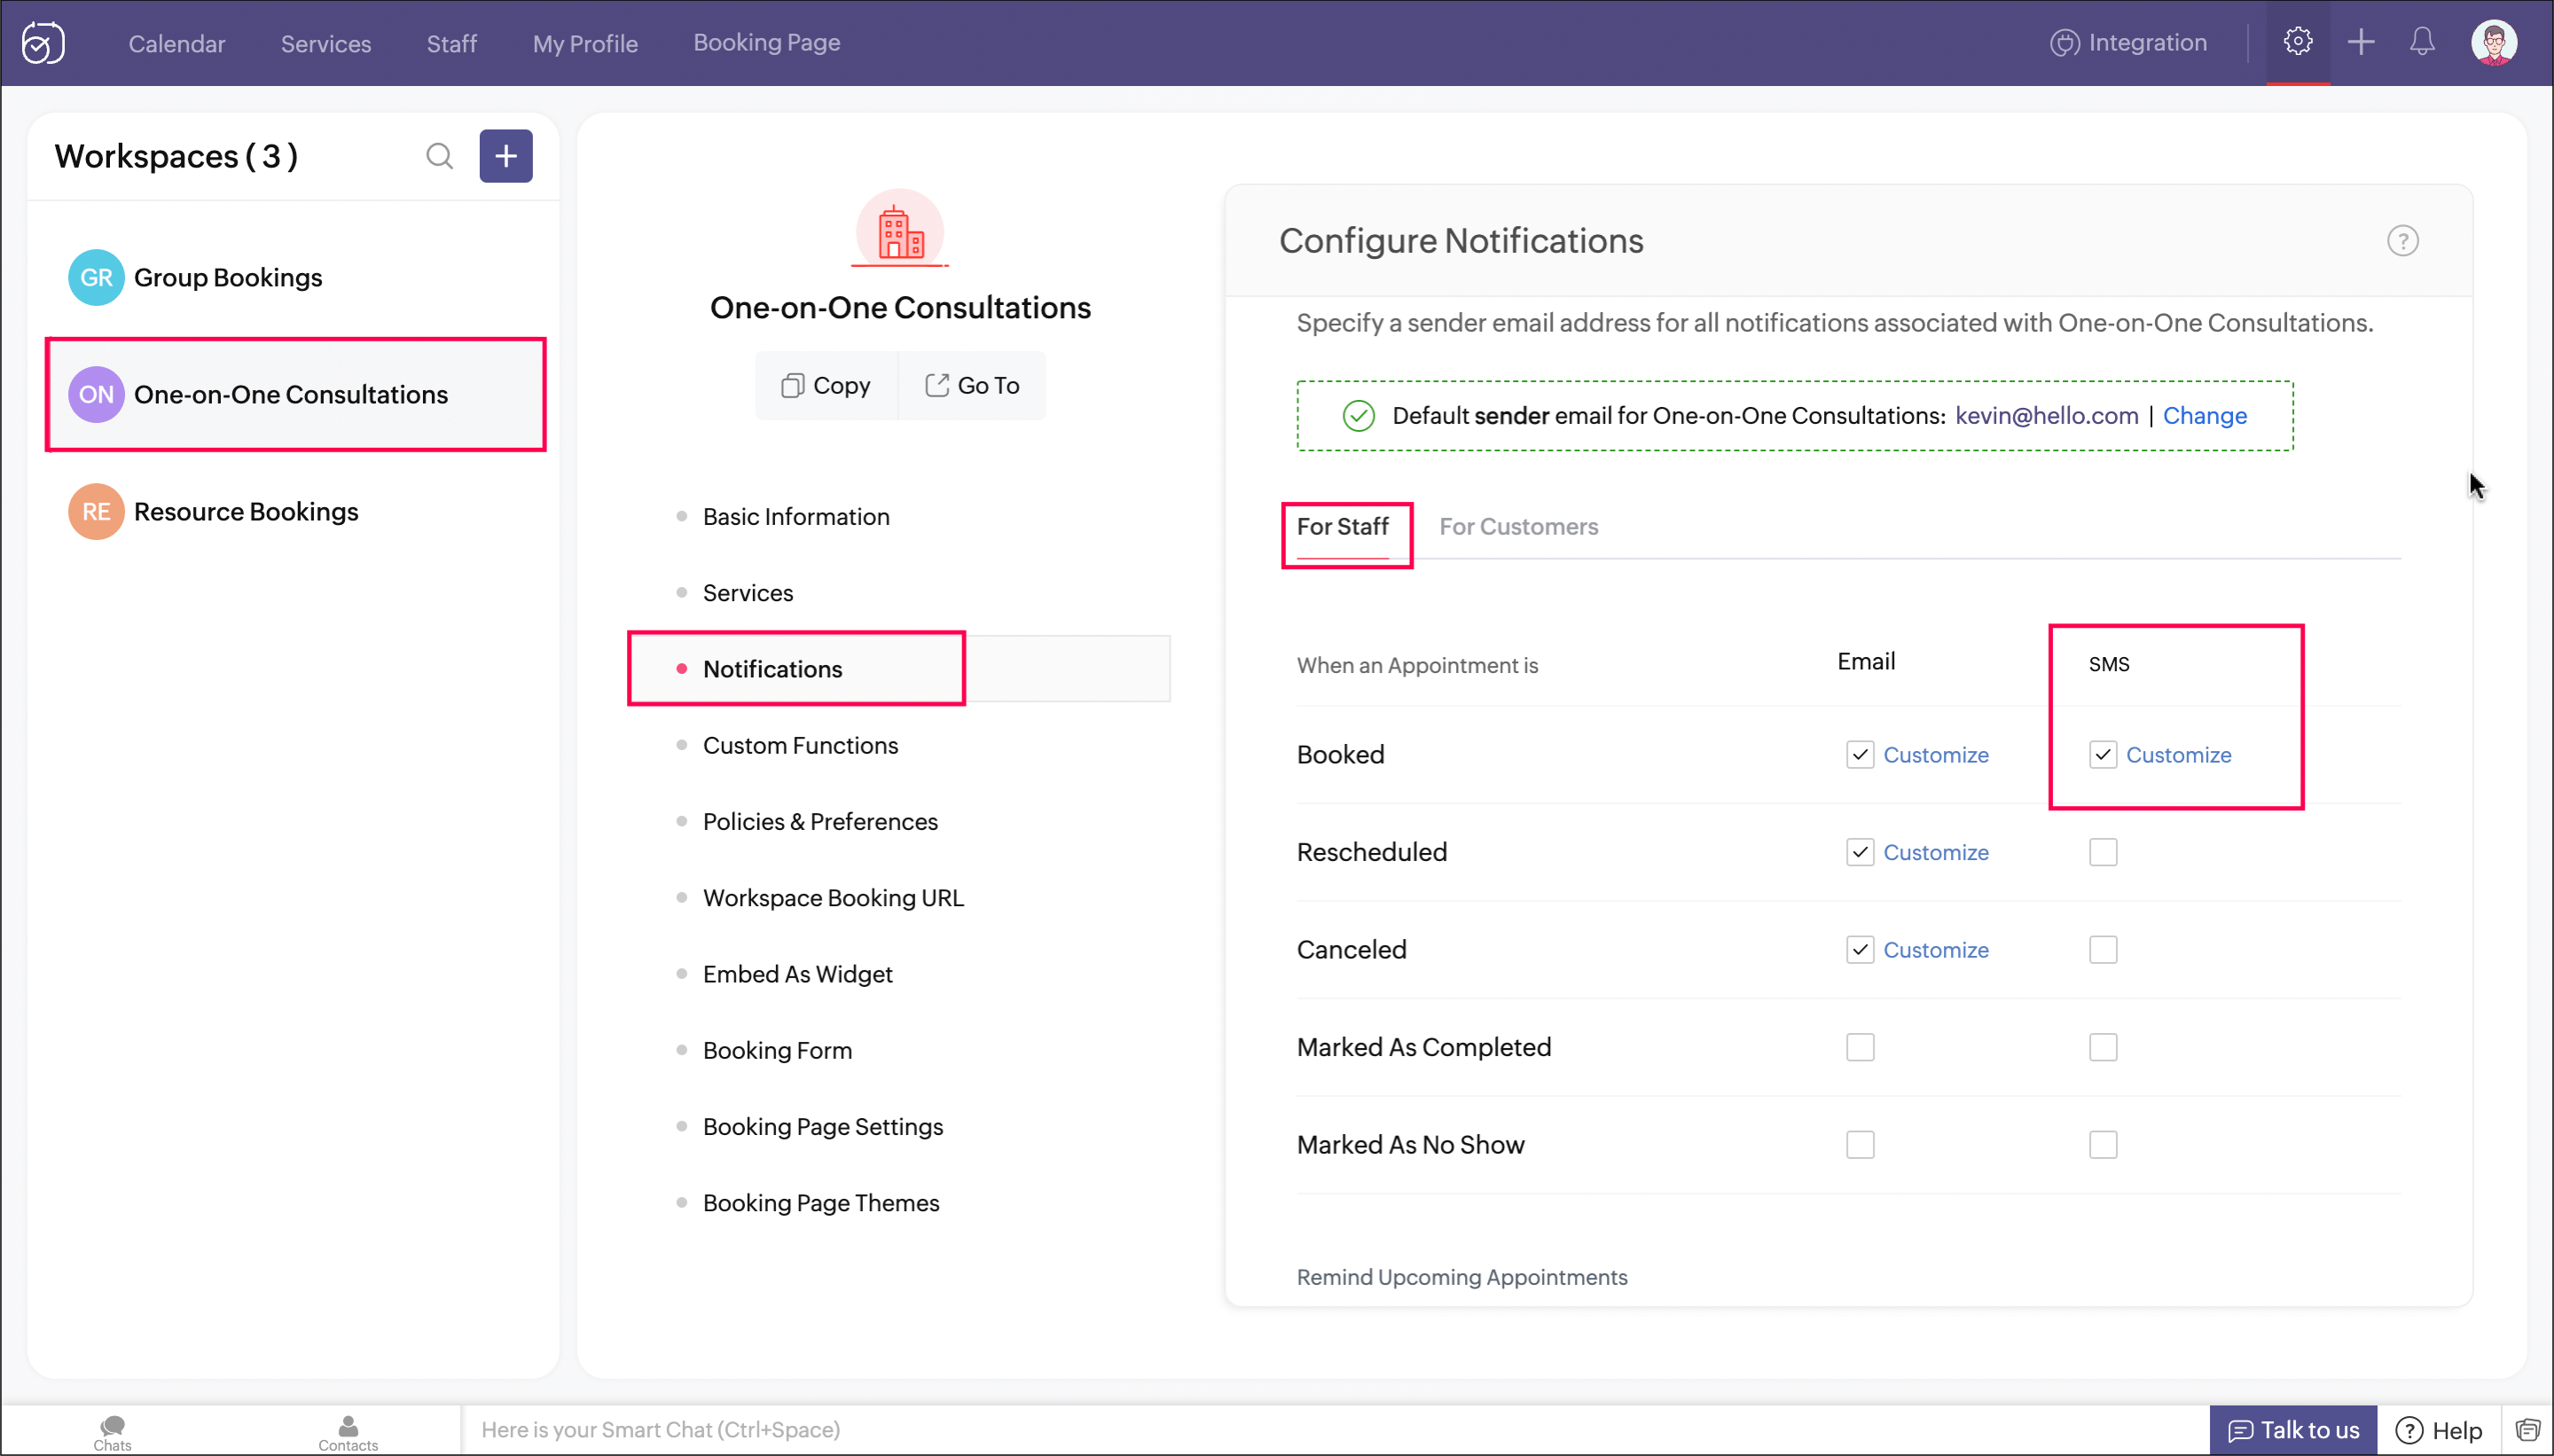Click the ON workspace avatar

click(x=96, y=394)
